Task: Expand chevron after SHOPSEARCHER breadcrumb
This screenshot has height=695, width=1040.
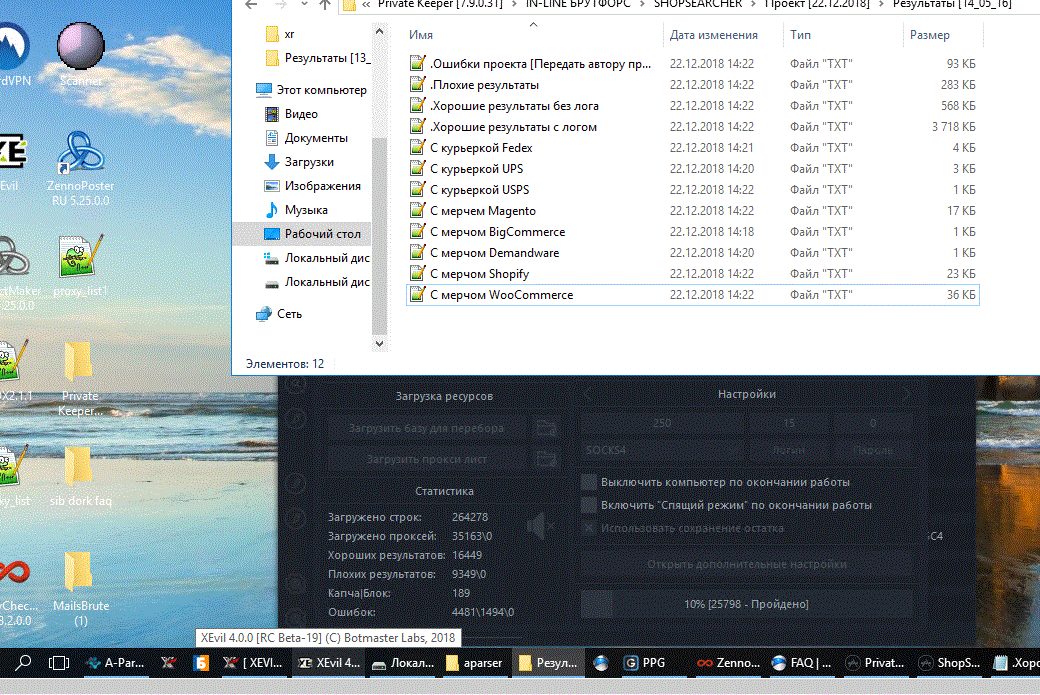Action: [752, 4]
